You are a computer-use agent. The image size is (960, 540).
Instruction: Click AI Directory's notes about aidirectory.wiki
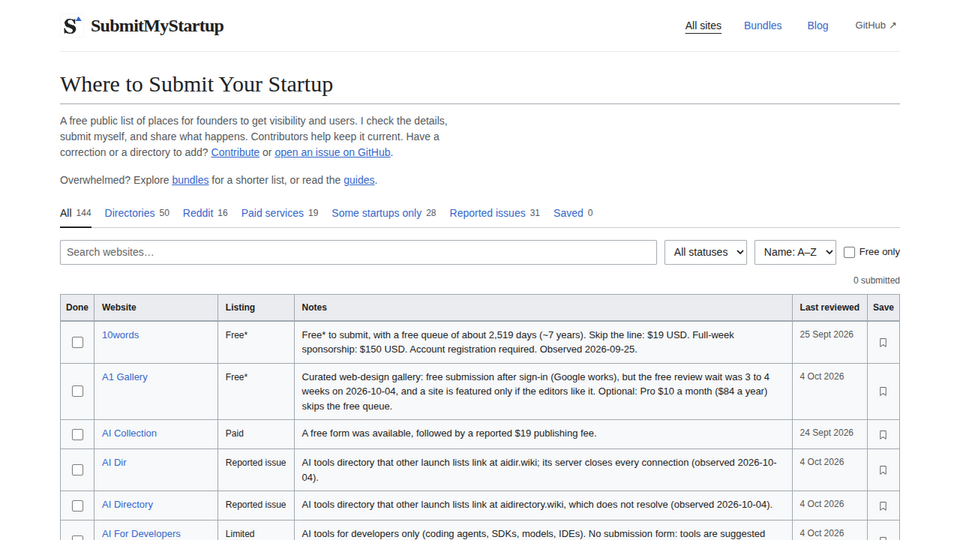tap(537, 504)
